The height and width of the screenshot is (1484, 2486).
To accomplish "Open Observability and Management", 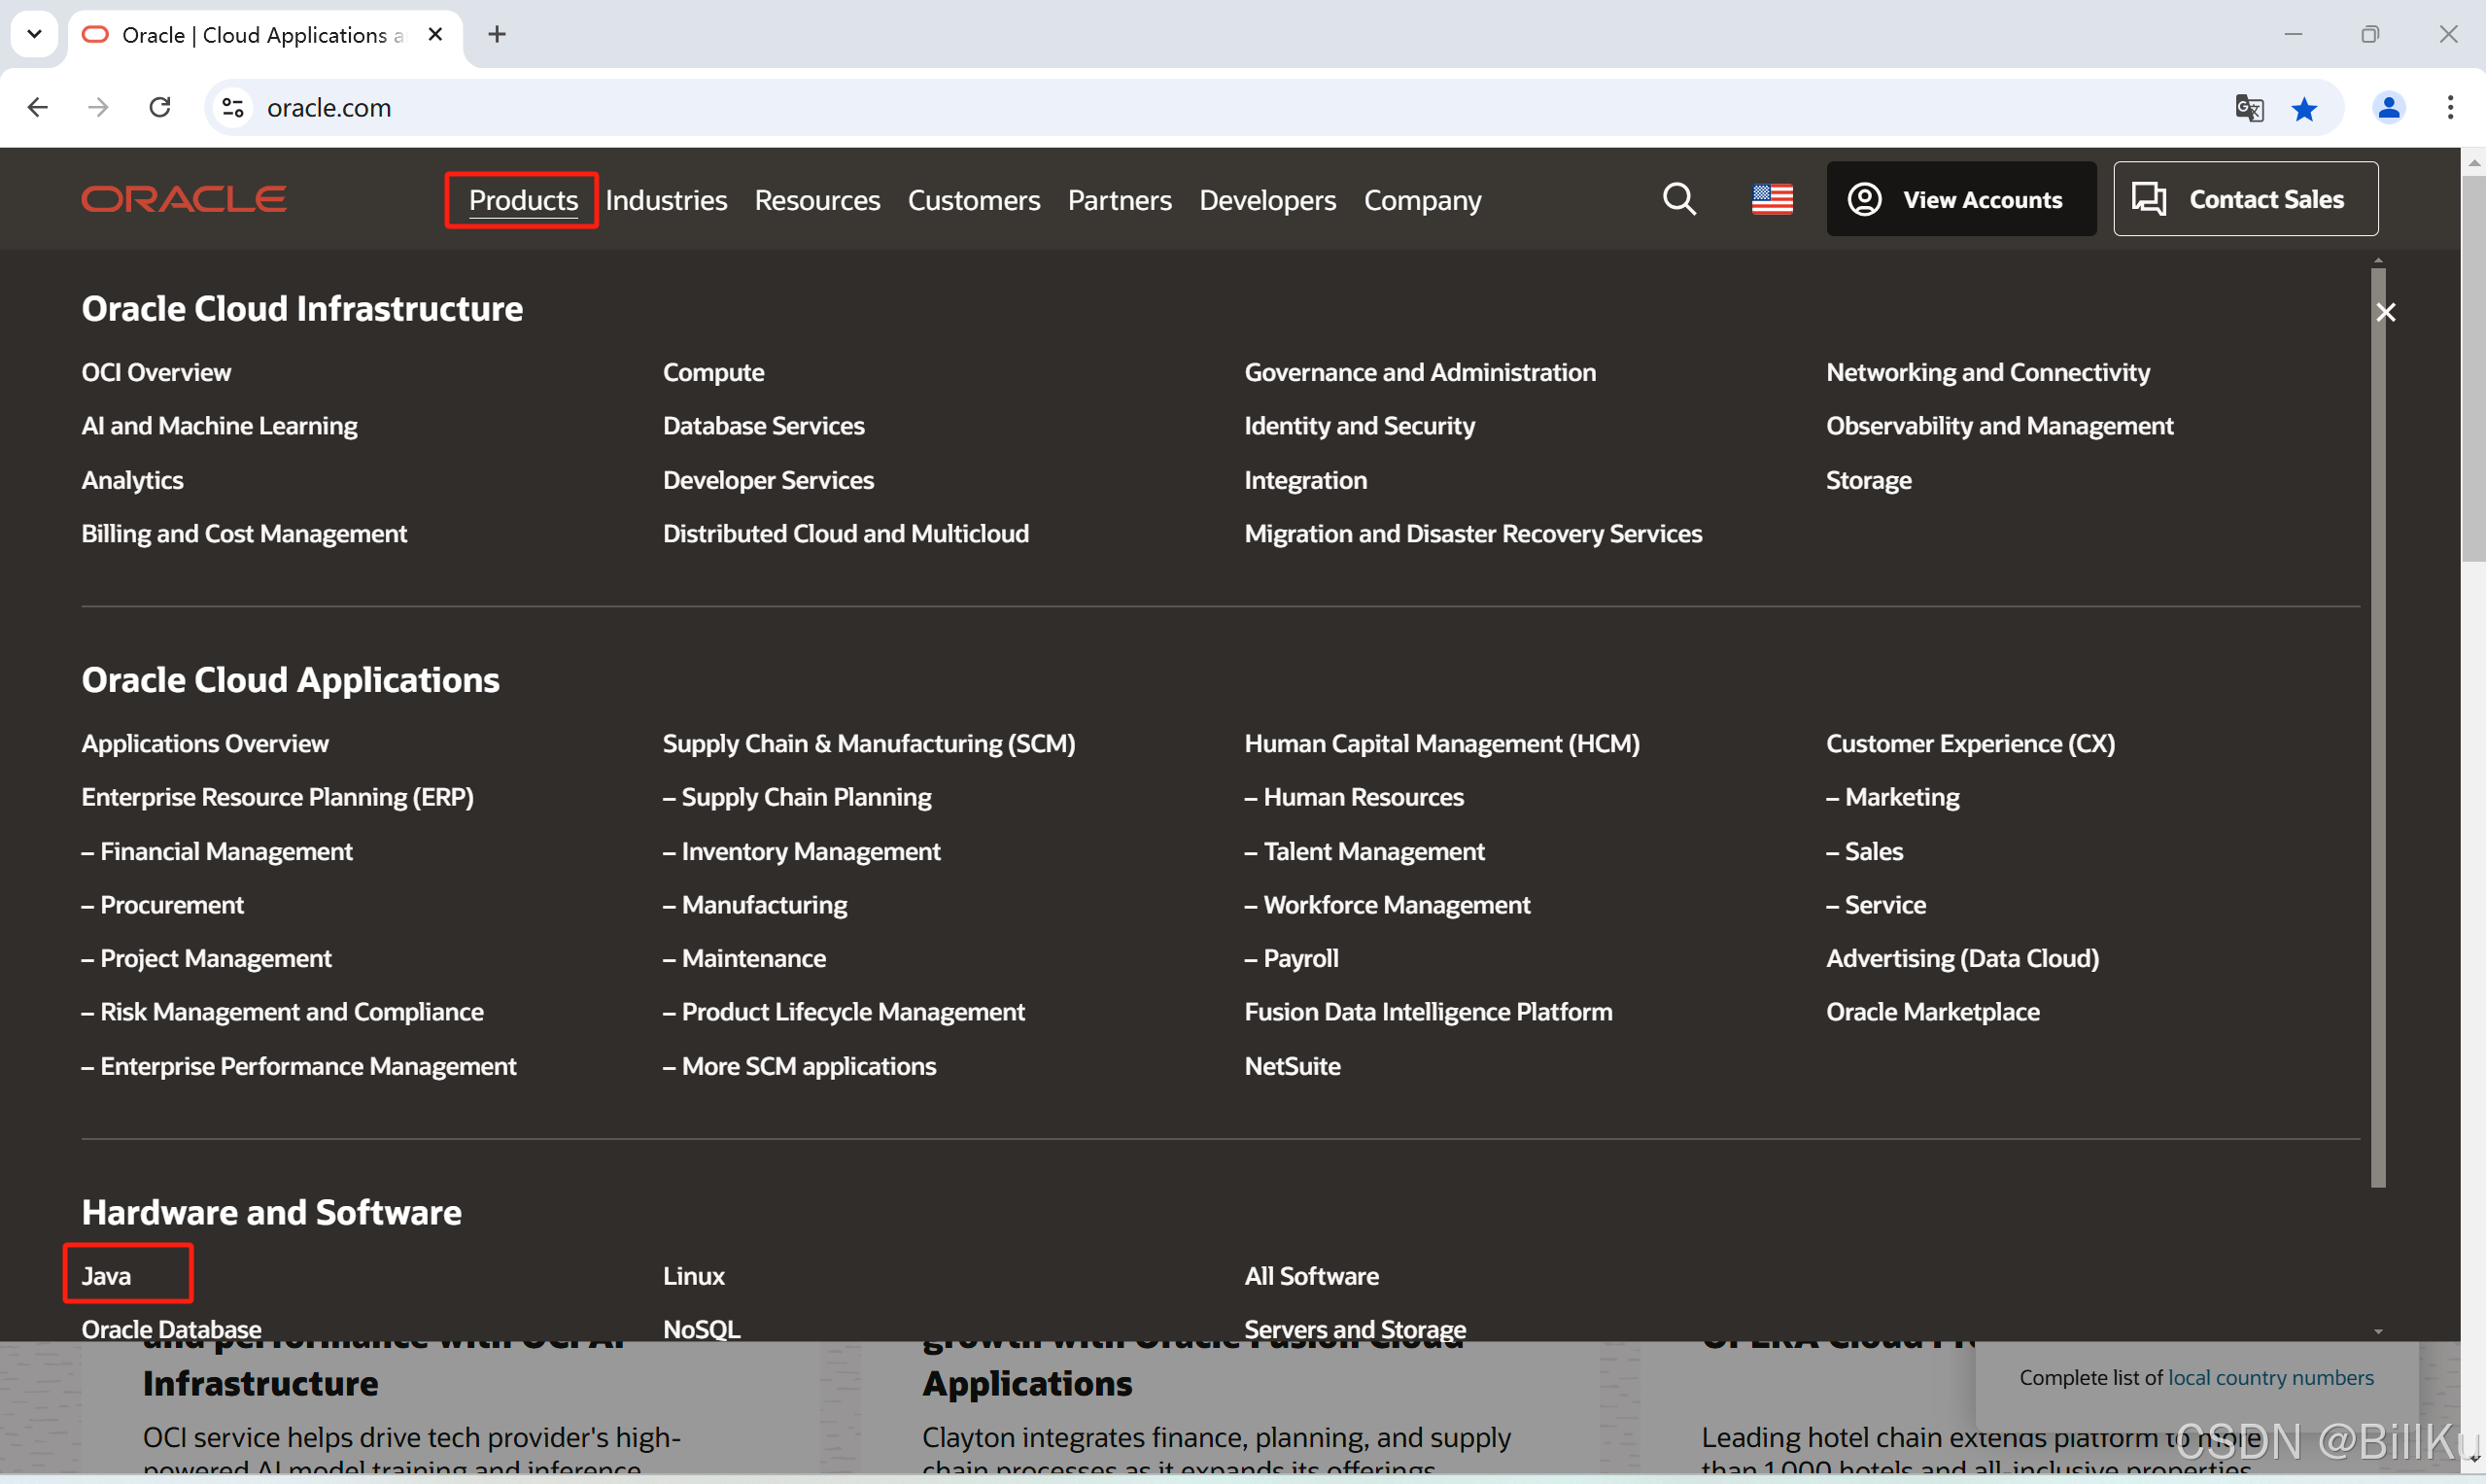I will (1999, 426).
